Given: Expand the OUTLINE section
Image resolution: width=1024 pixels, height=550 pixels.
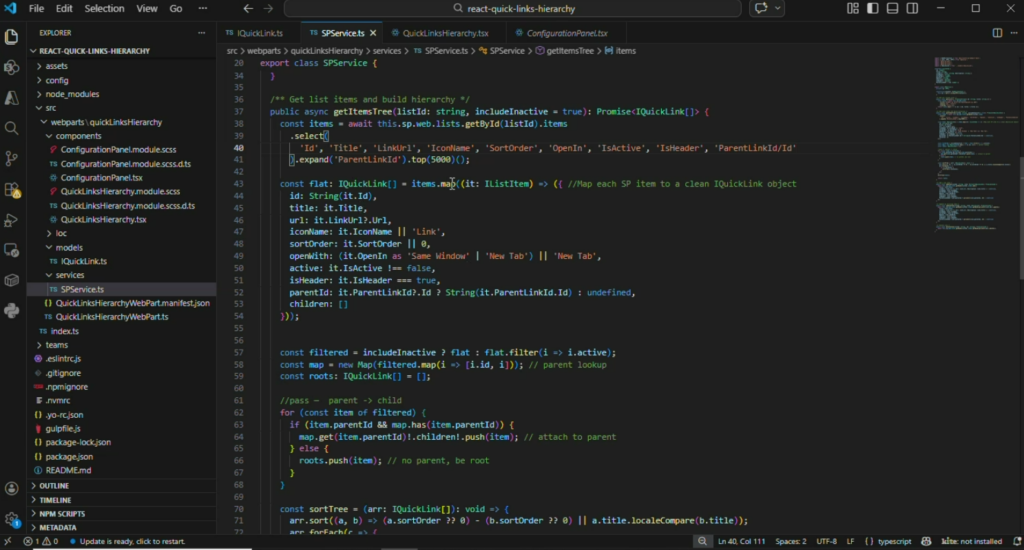Looking at the screenshot, I should 55,486.
